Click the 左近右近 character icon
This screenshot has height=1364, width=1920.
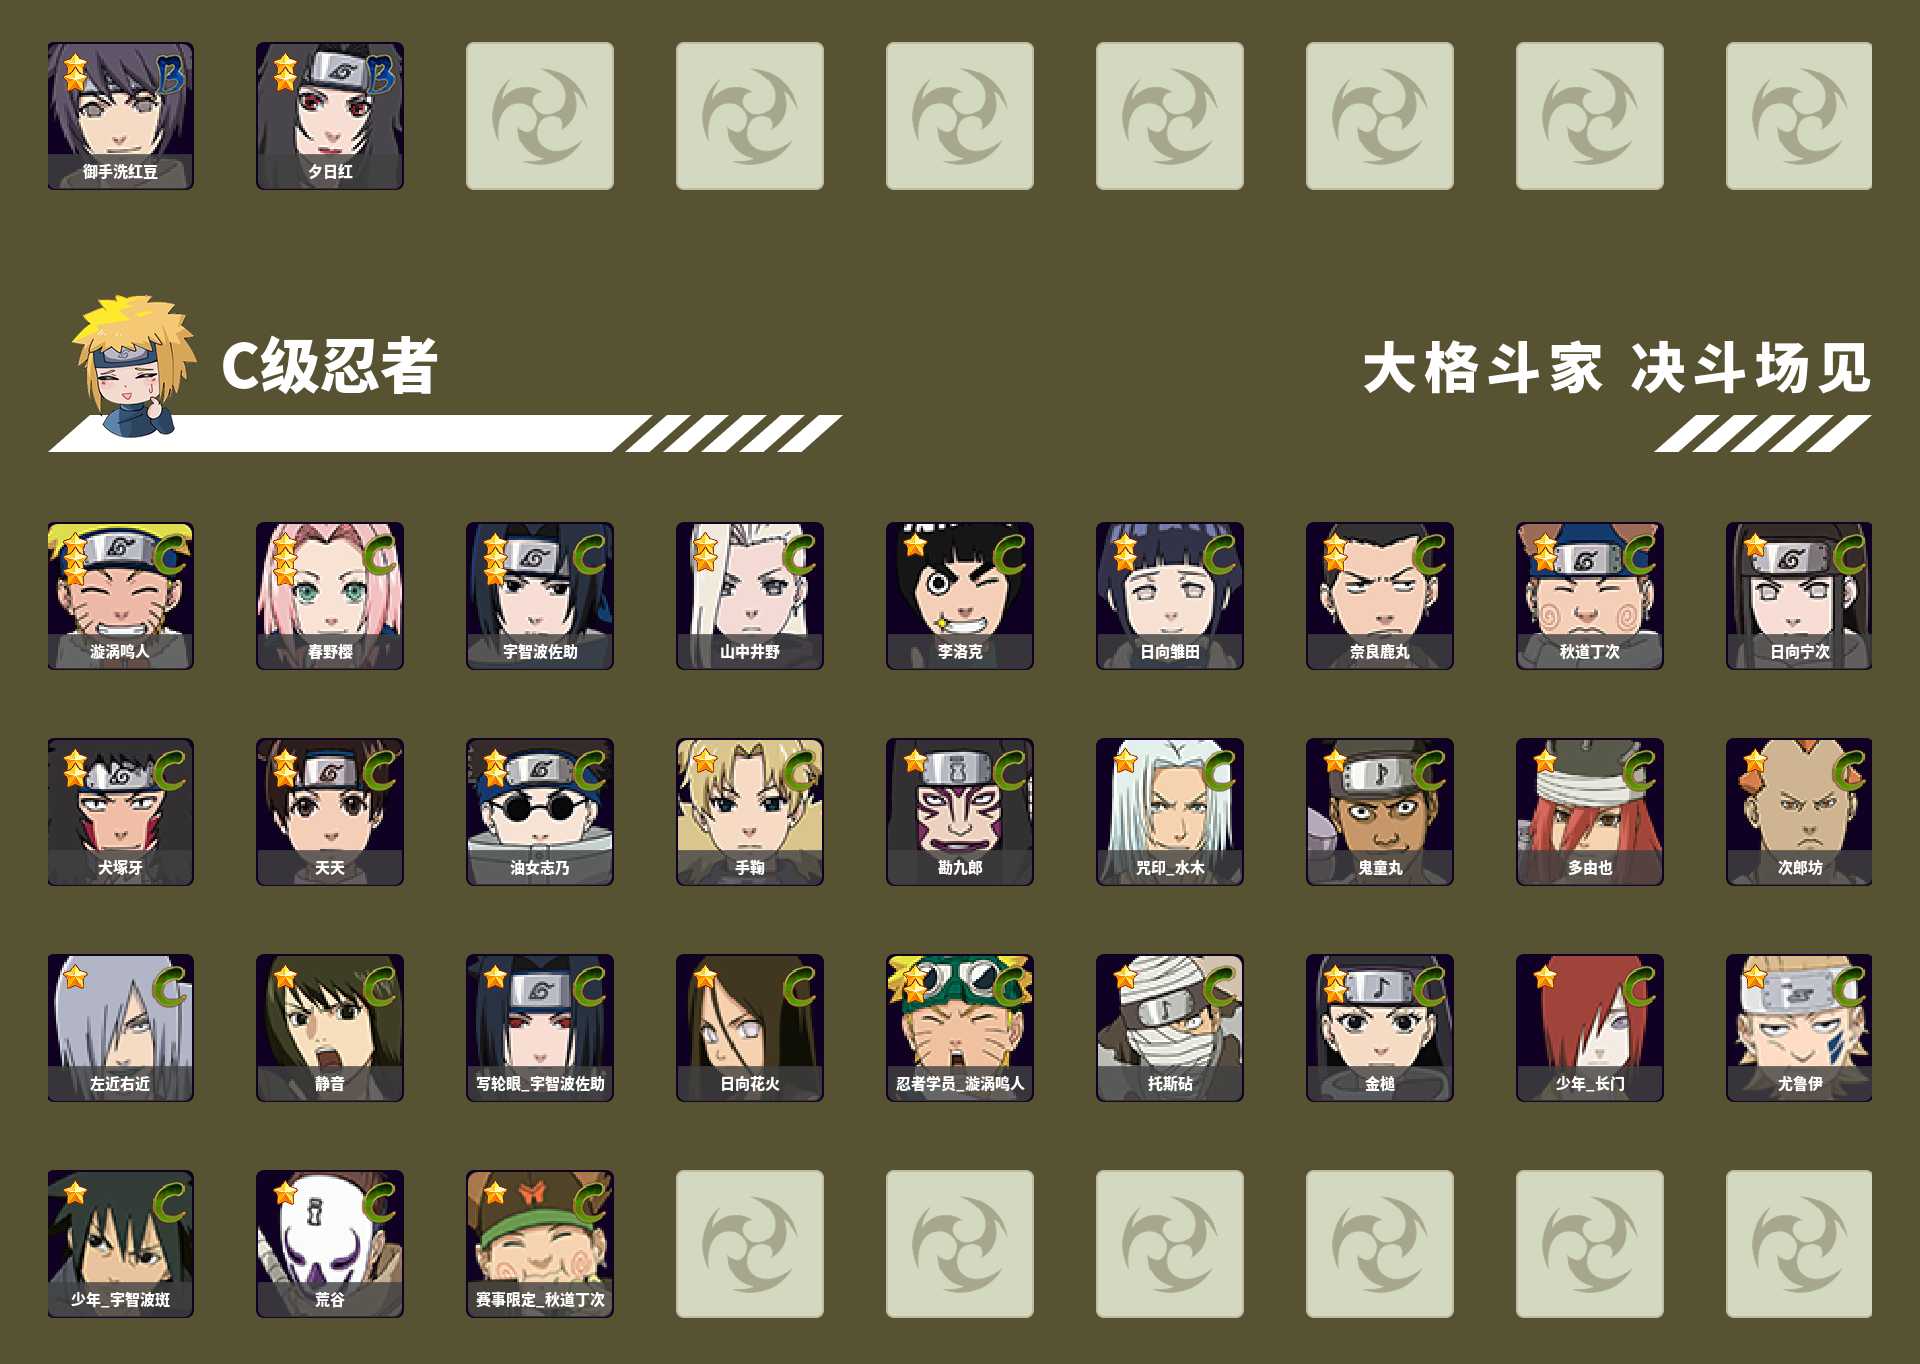click(120, 1027)
